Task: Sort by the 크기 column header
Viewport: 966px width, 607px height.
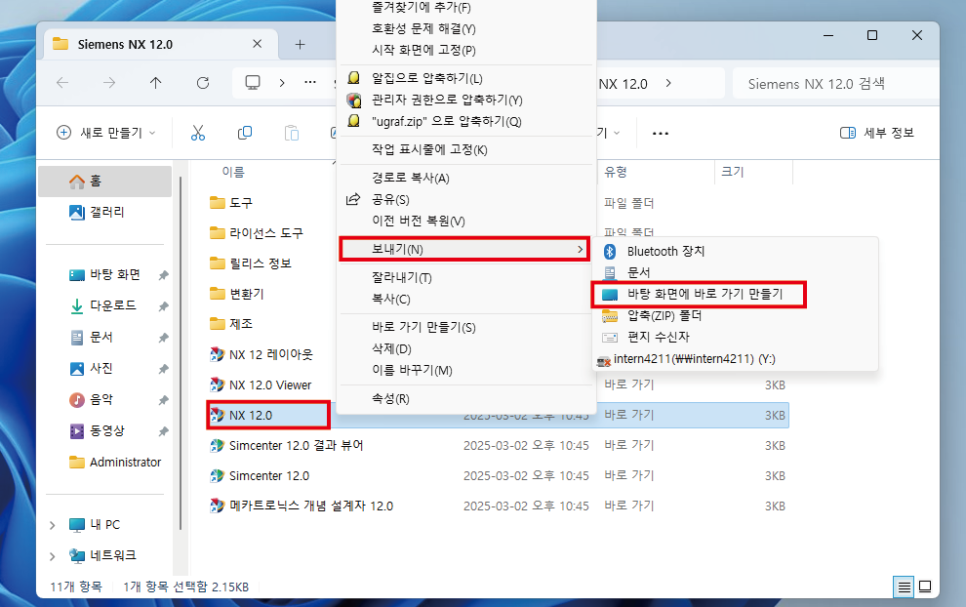Action: [x=733, y=172]
